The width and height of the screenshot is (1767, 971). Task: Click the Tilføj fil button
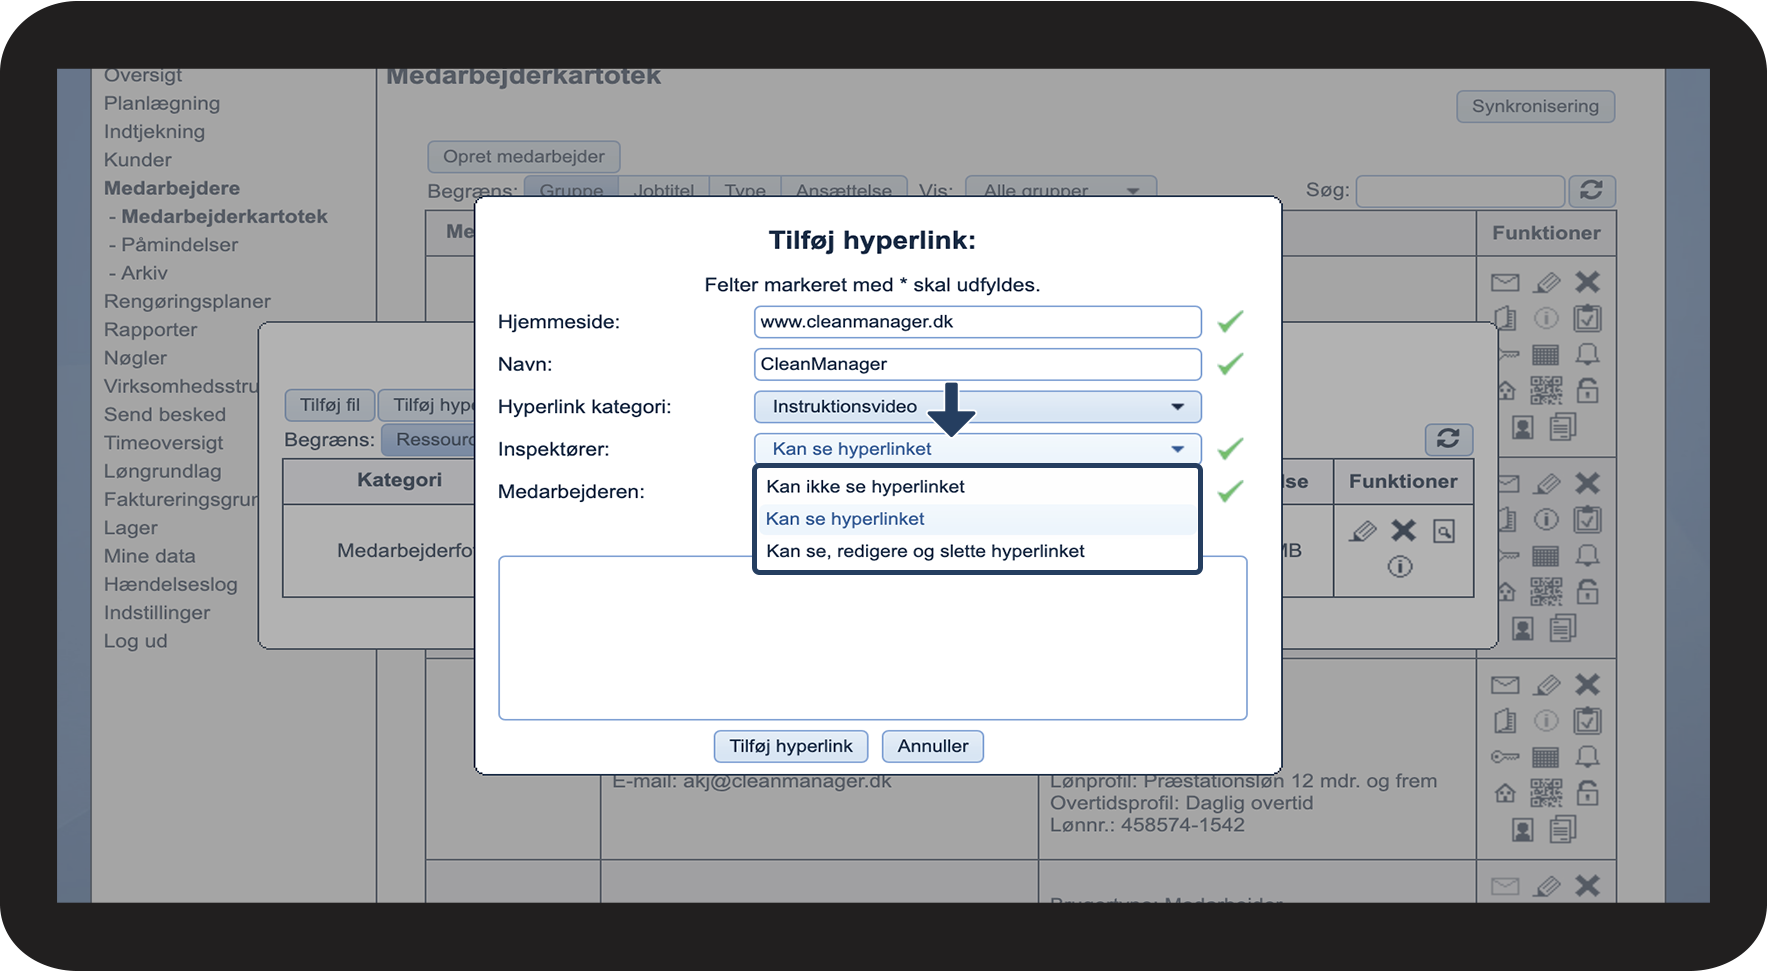coord(330,405)
